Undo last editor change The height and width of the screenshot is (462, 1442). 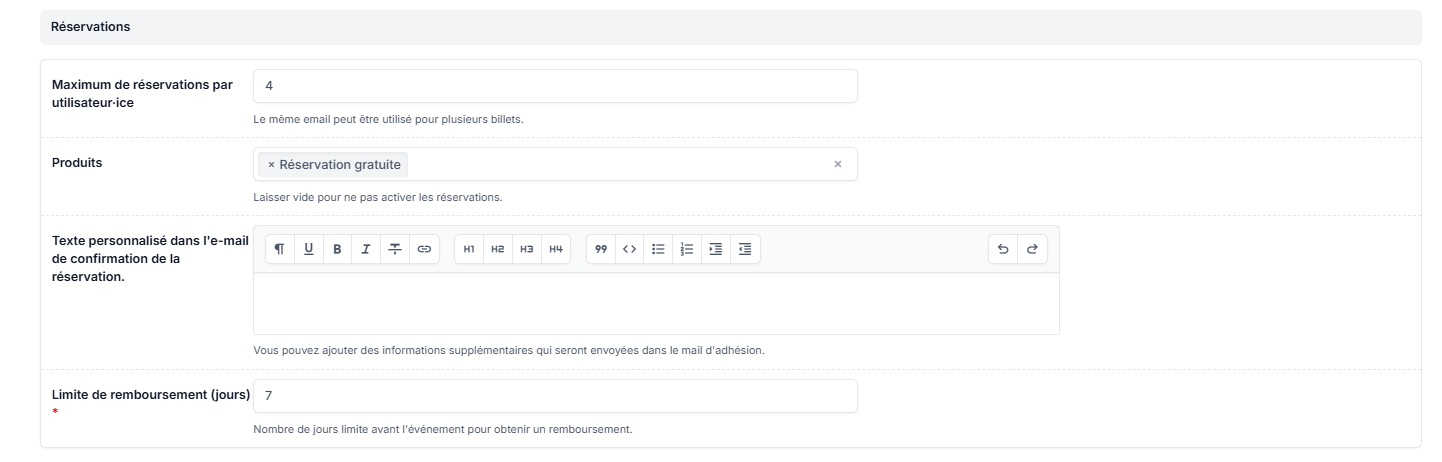click(1003, 249)
